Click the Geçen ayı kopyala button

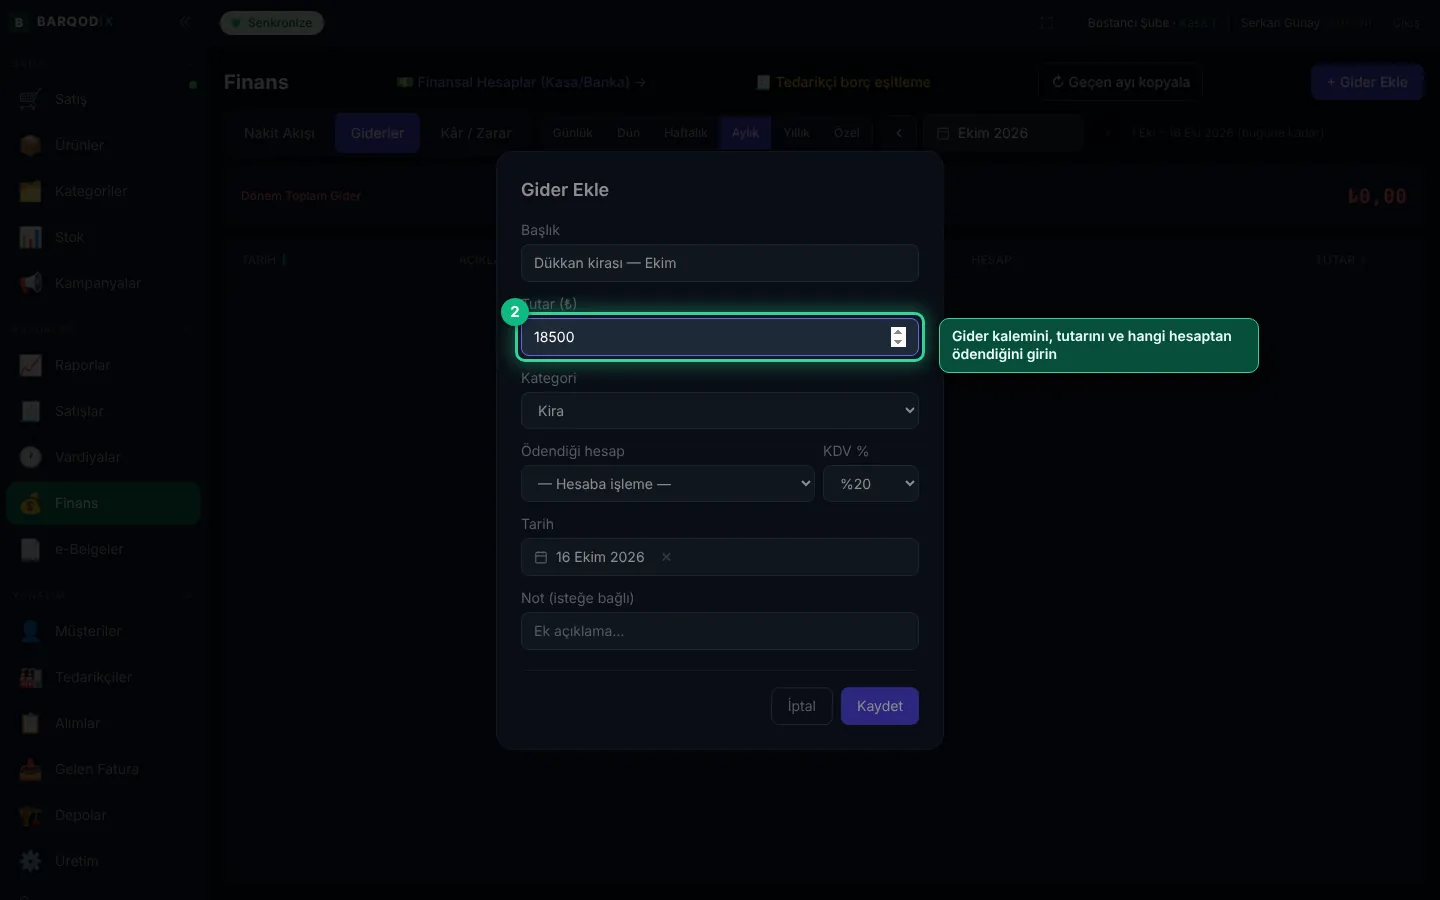(1120, 82)
